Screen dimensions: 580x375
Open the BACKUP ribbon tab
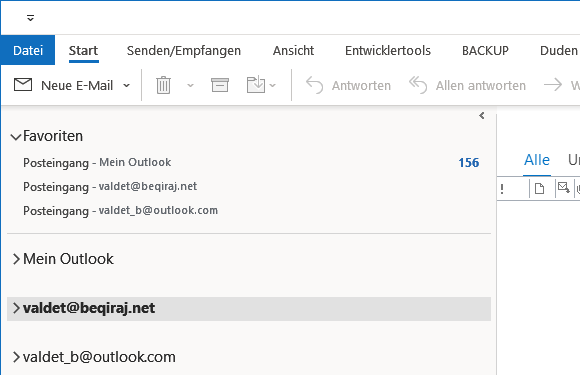[x=485, y=50]
